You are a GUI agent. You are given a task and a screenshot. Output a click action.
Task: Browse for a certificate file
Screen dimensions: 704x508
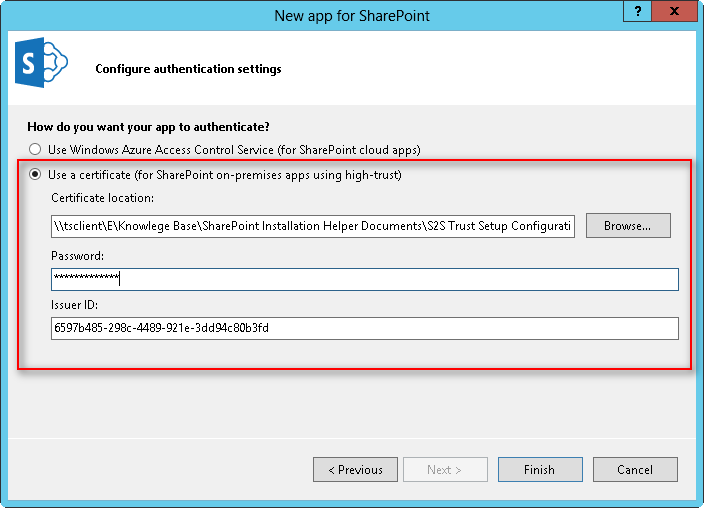pyautogui.click(x=627, y=226)
